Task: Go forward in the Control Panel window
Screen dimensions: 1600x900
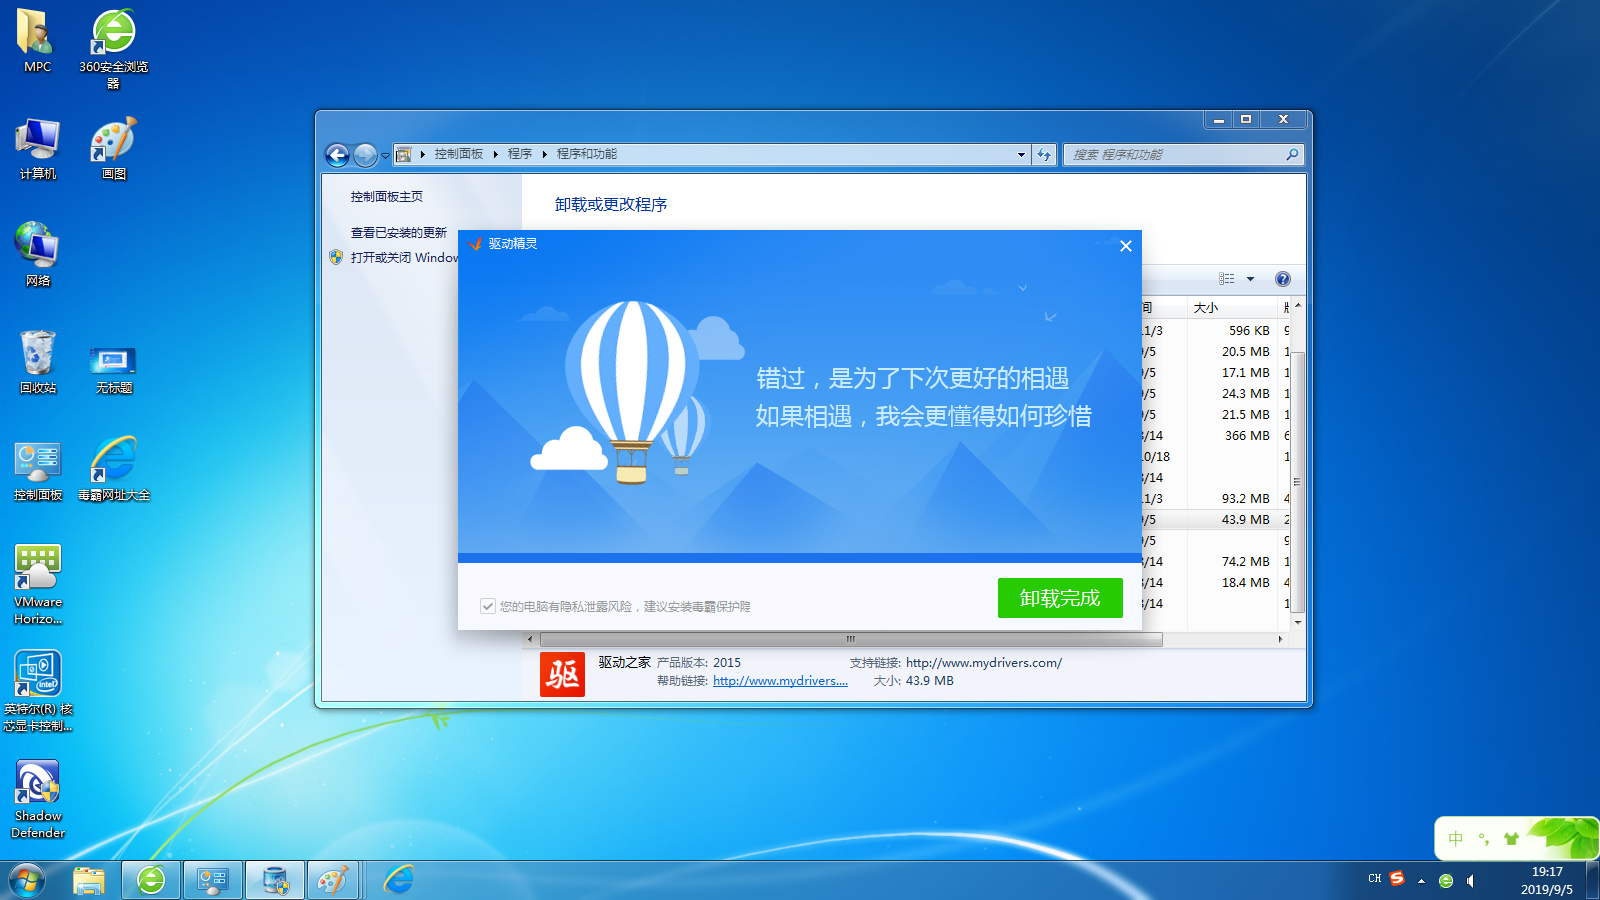Action: (x=365, y=155)
